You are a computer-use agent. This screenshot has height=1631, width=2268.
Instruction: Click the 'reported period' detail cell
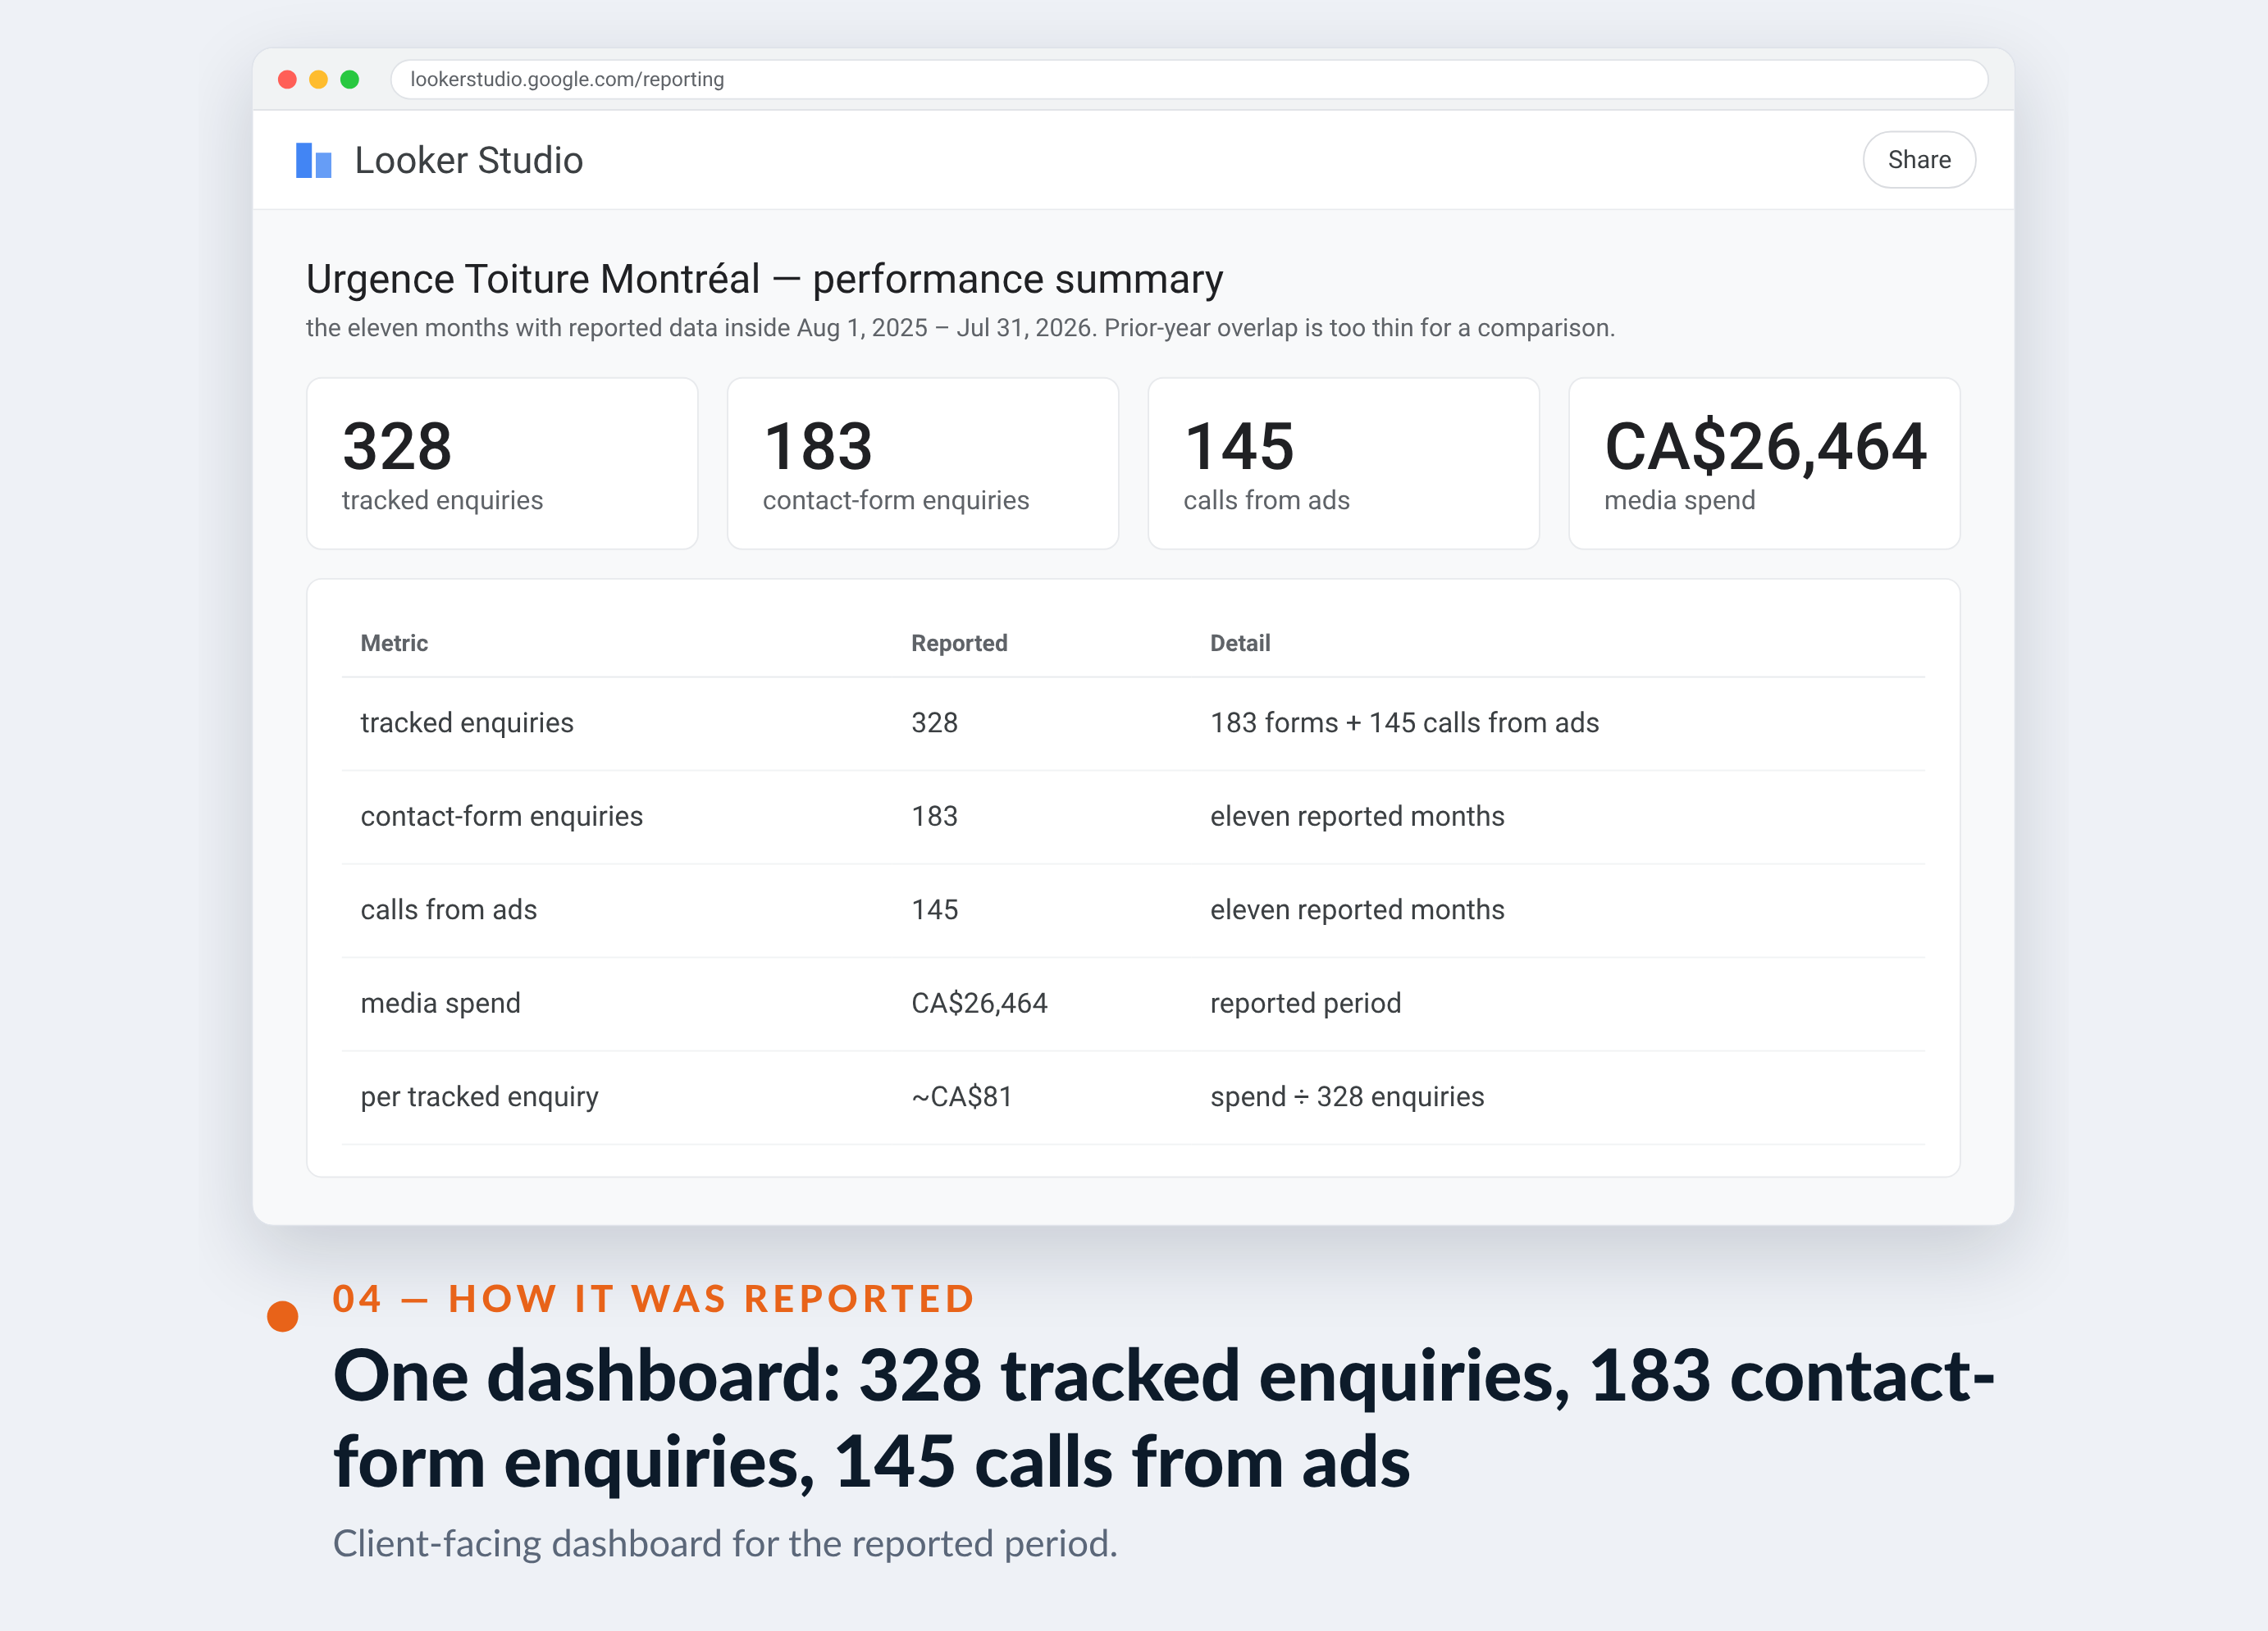pyautogui.click(x=1305, y=1003)
